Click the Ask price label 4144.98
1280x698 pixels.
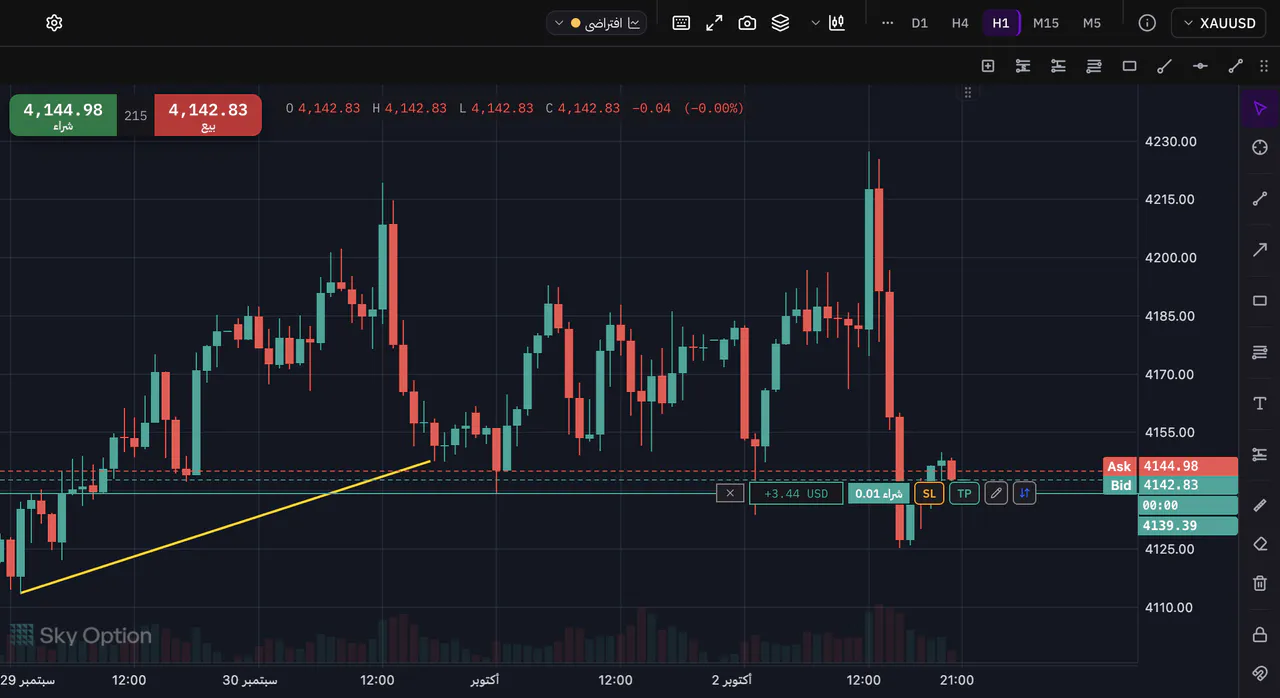1170,467
